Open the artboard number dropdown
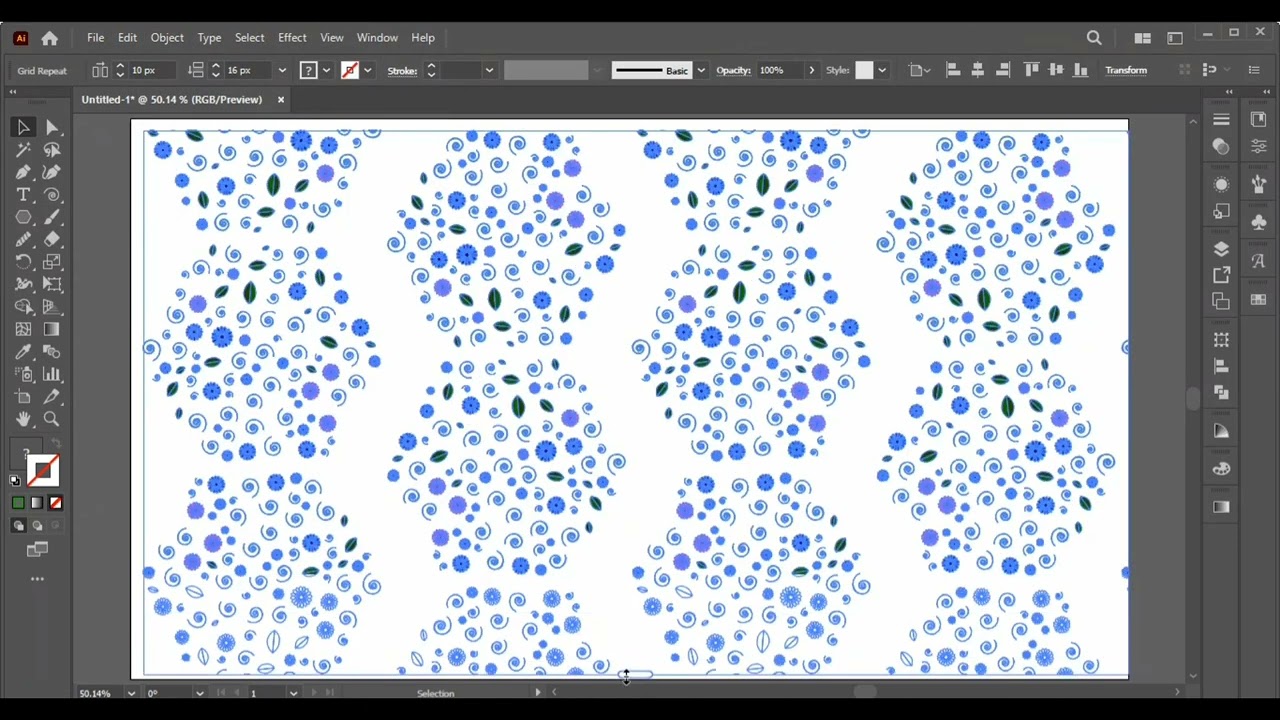This screenshot has height=720, width=1280. click(293, 693)
